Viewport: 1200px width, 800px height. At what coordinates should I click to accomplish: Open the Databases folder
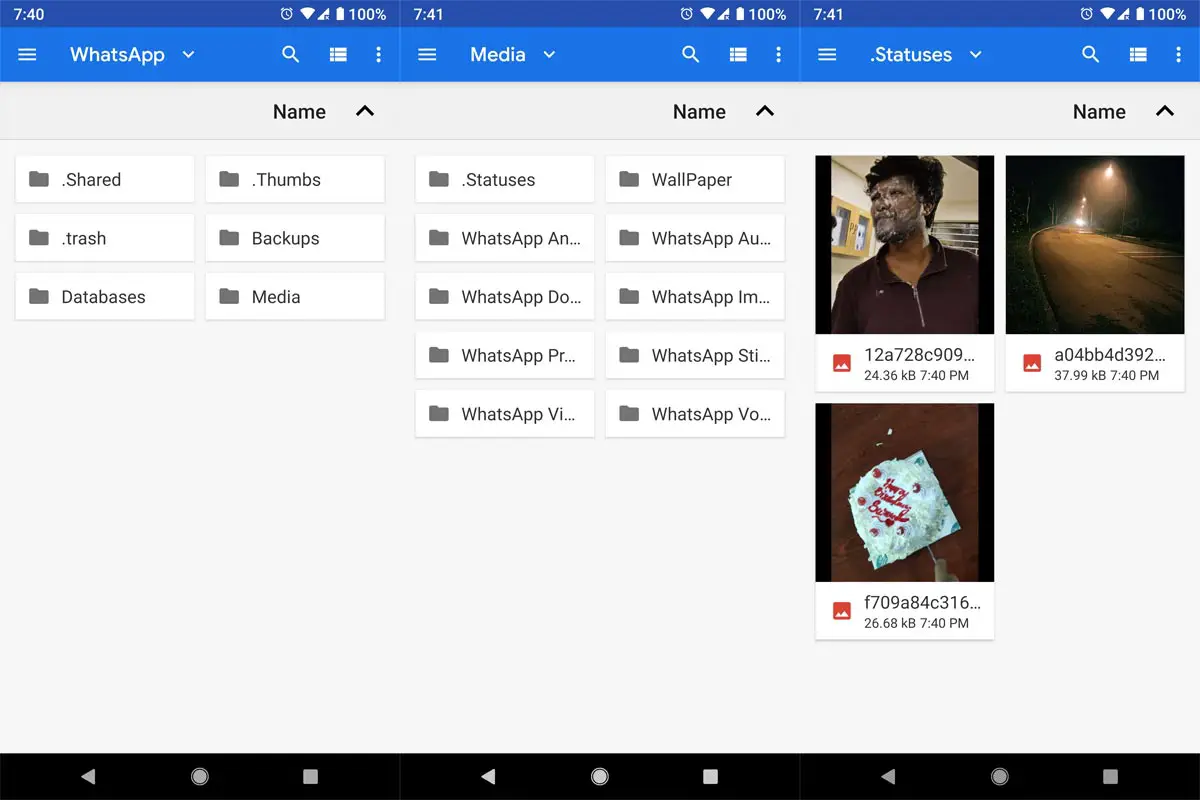pyautogui.click(x=105, y=297)
